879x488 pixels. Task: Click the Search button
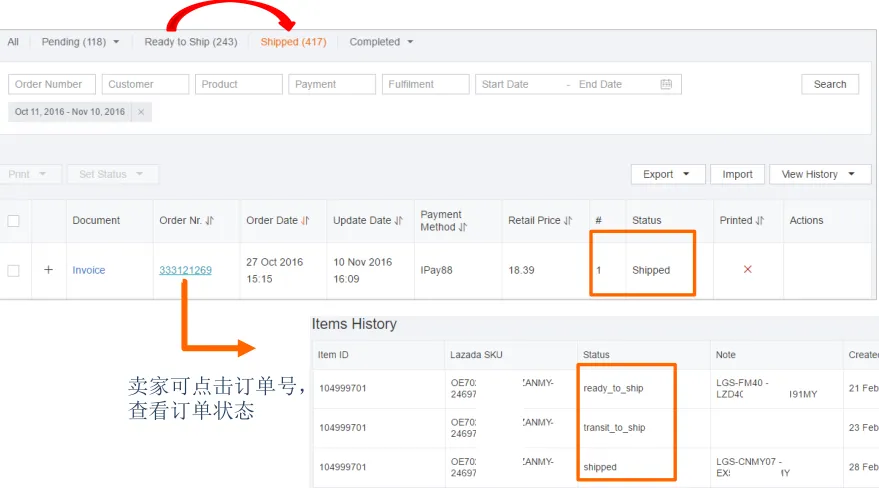pos(830,84)
